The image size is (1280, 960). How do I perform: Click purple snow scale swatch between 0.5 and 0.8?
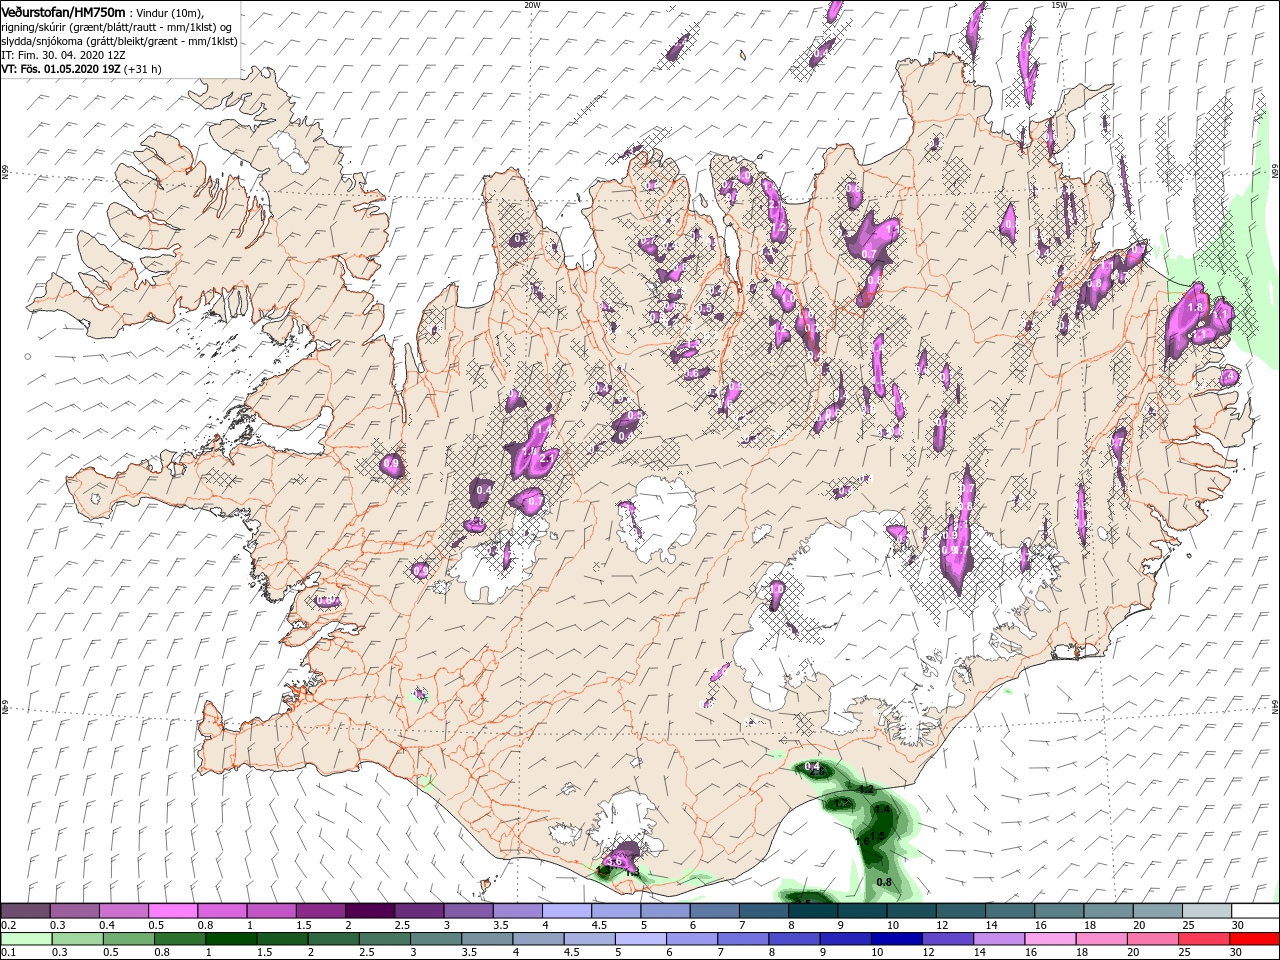(x=172, y=911)
